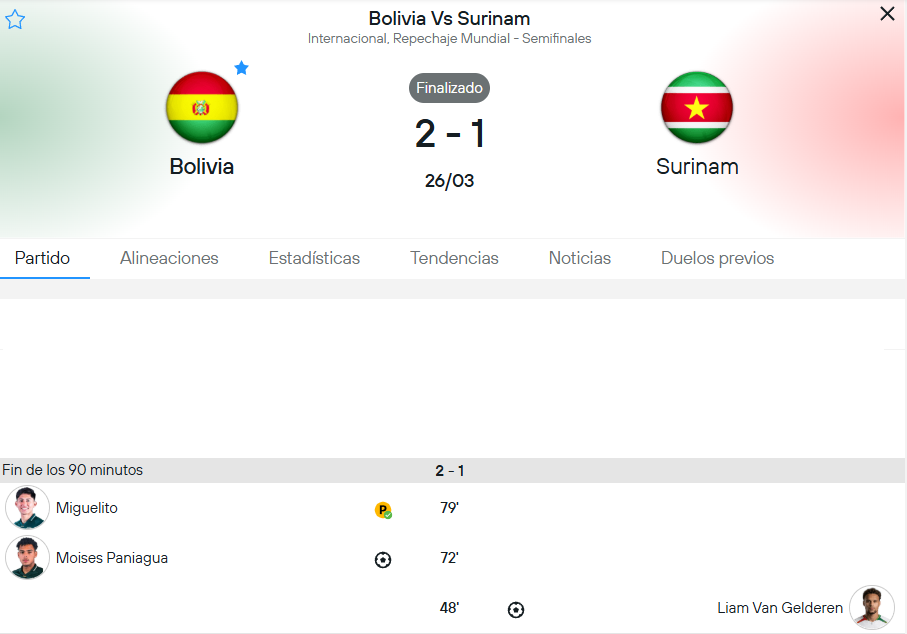Open Moises Paniagua's player photo
The image size is (907, 634).
[27, 558]
